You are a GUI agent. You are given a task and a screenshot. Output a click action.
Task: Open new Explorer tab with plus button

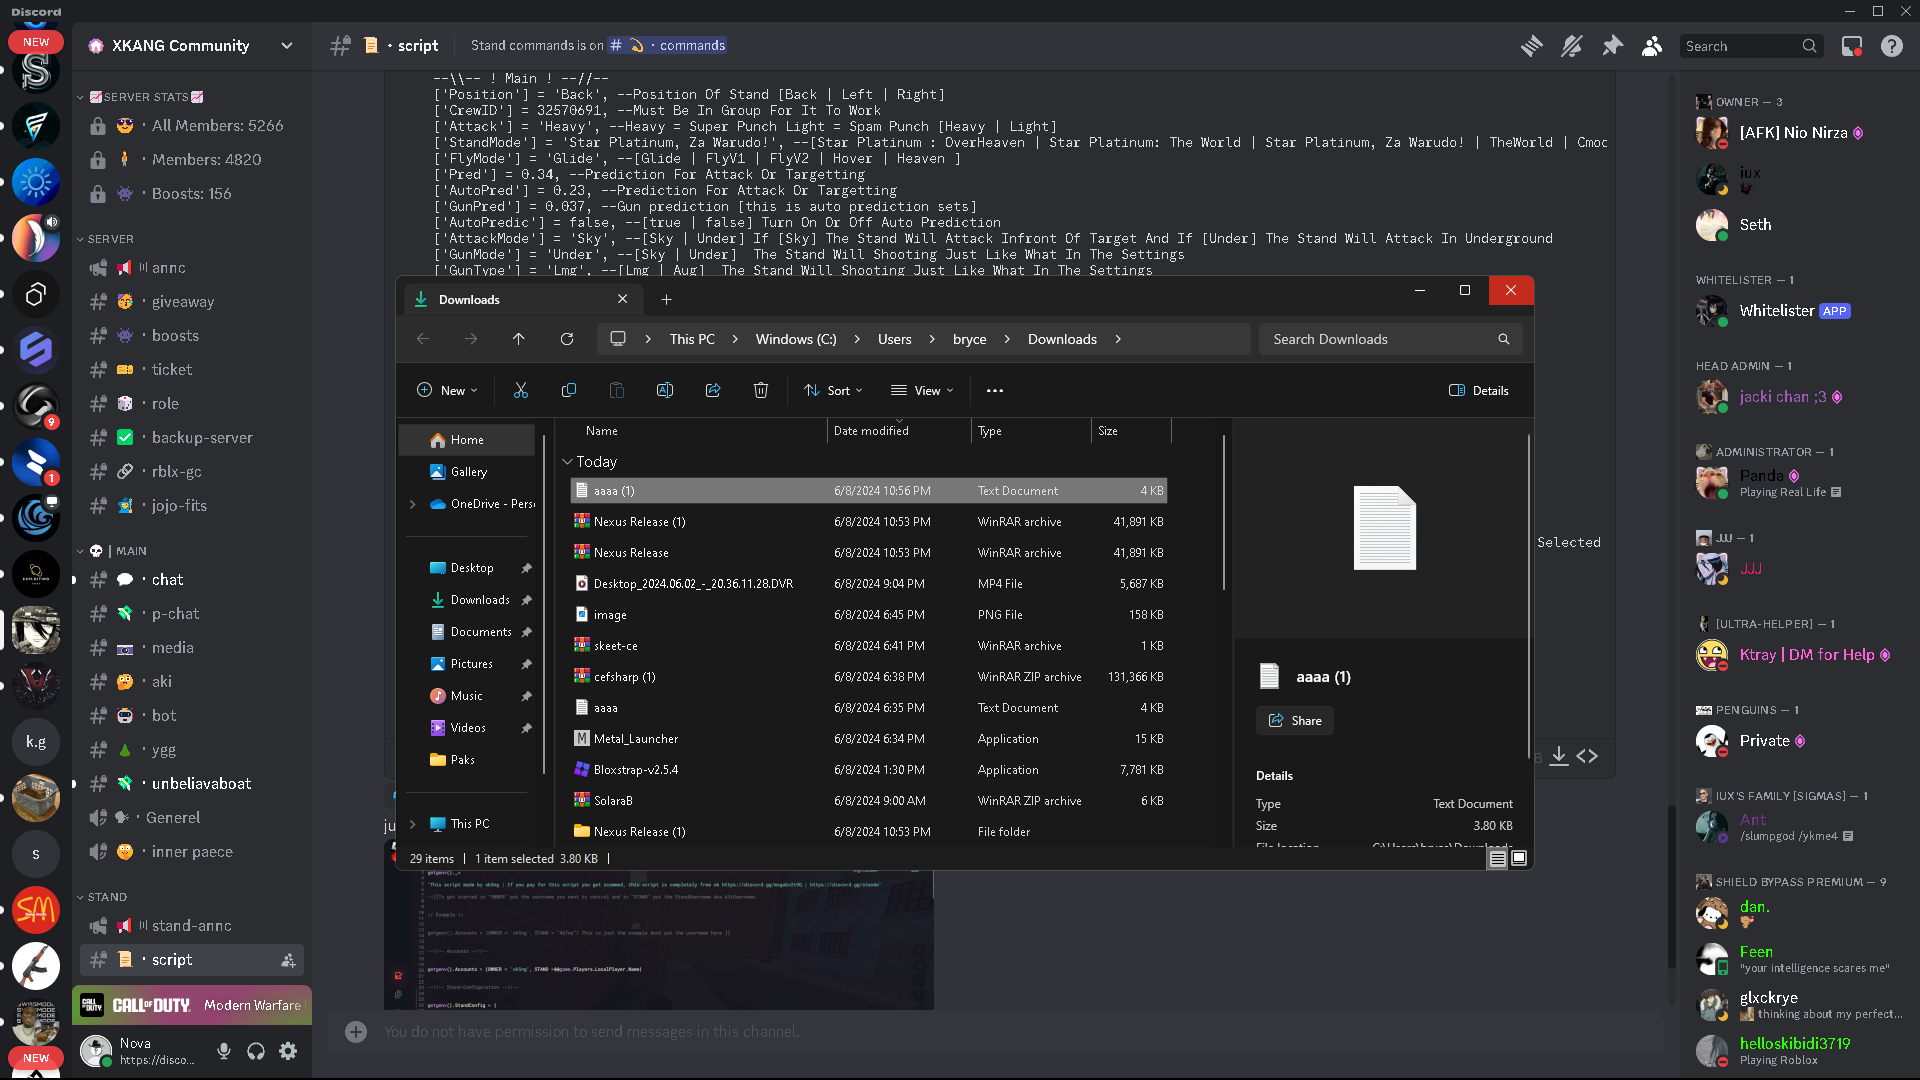(x=666, y=299)
